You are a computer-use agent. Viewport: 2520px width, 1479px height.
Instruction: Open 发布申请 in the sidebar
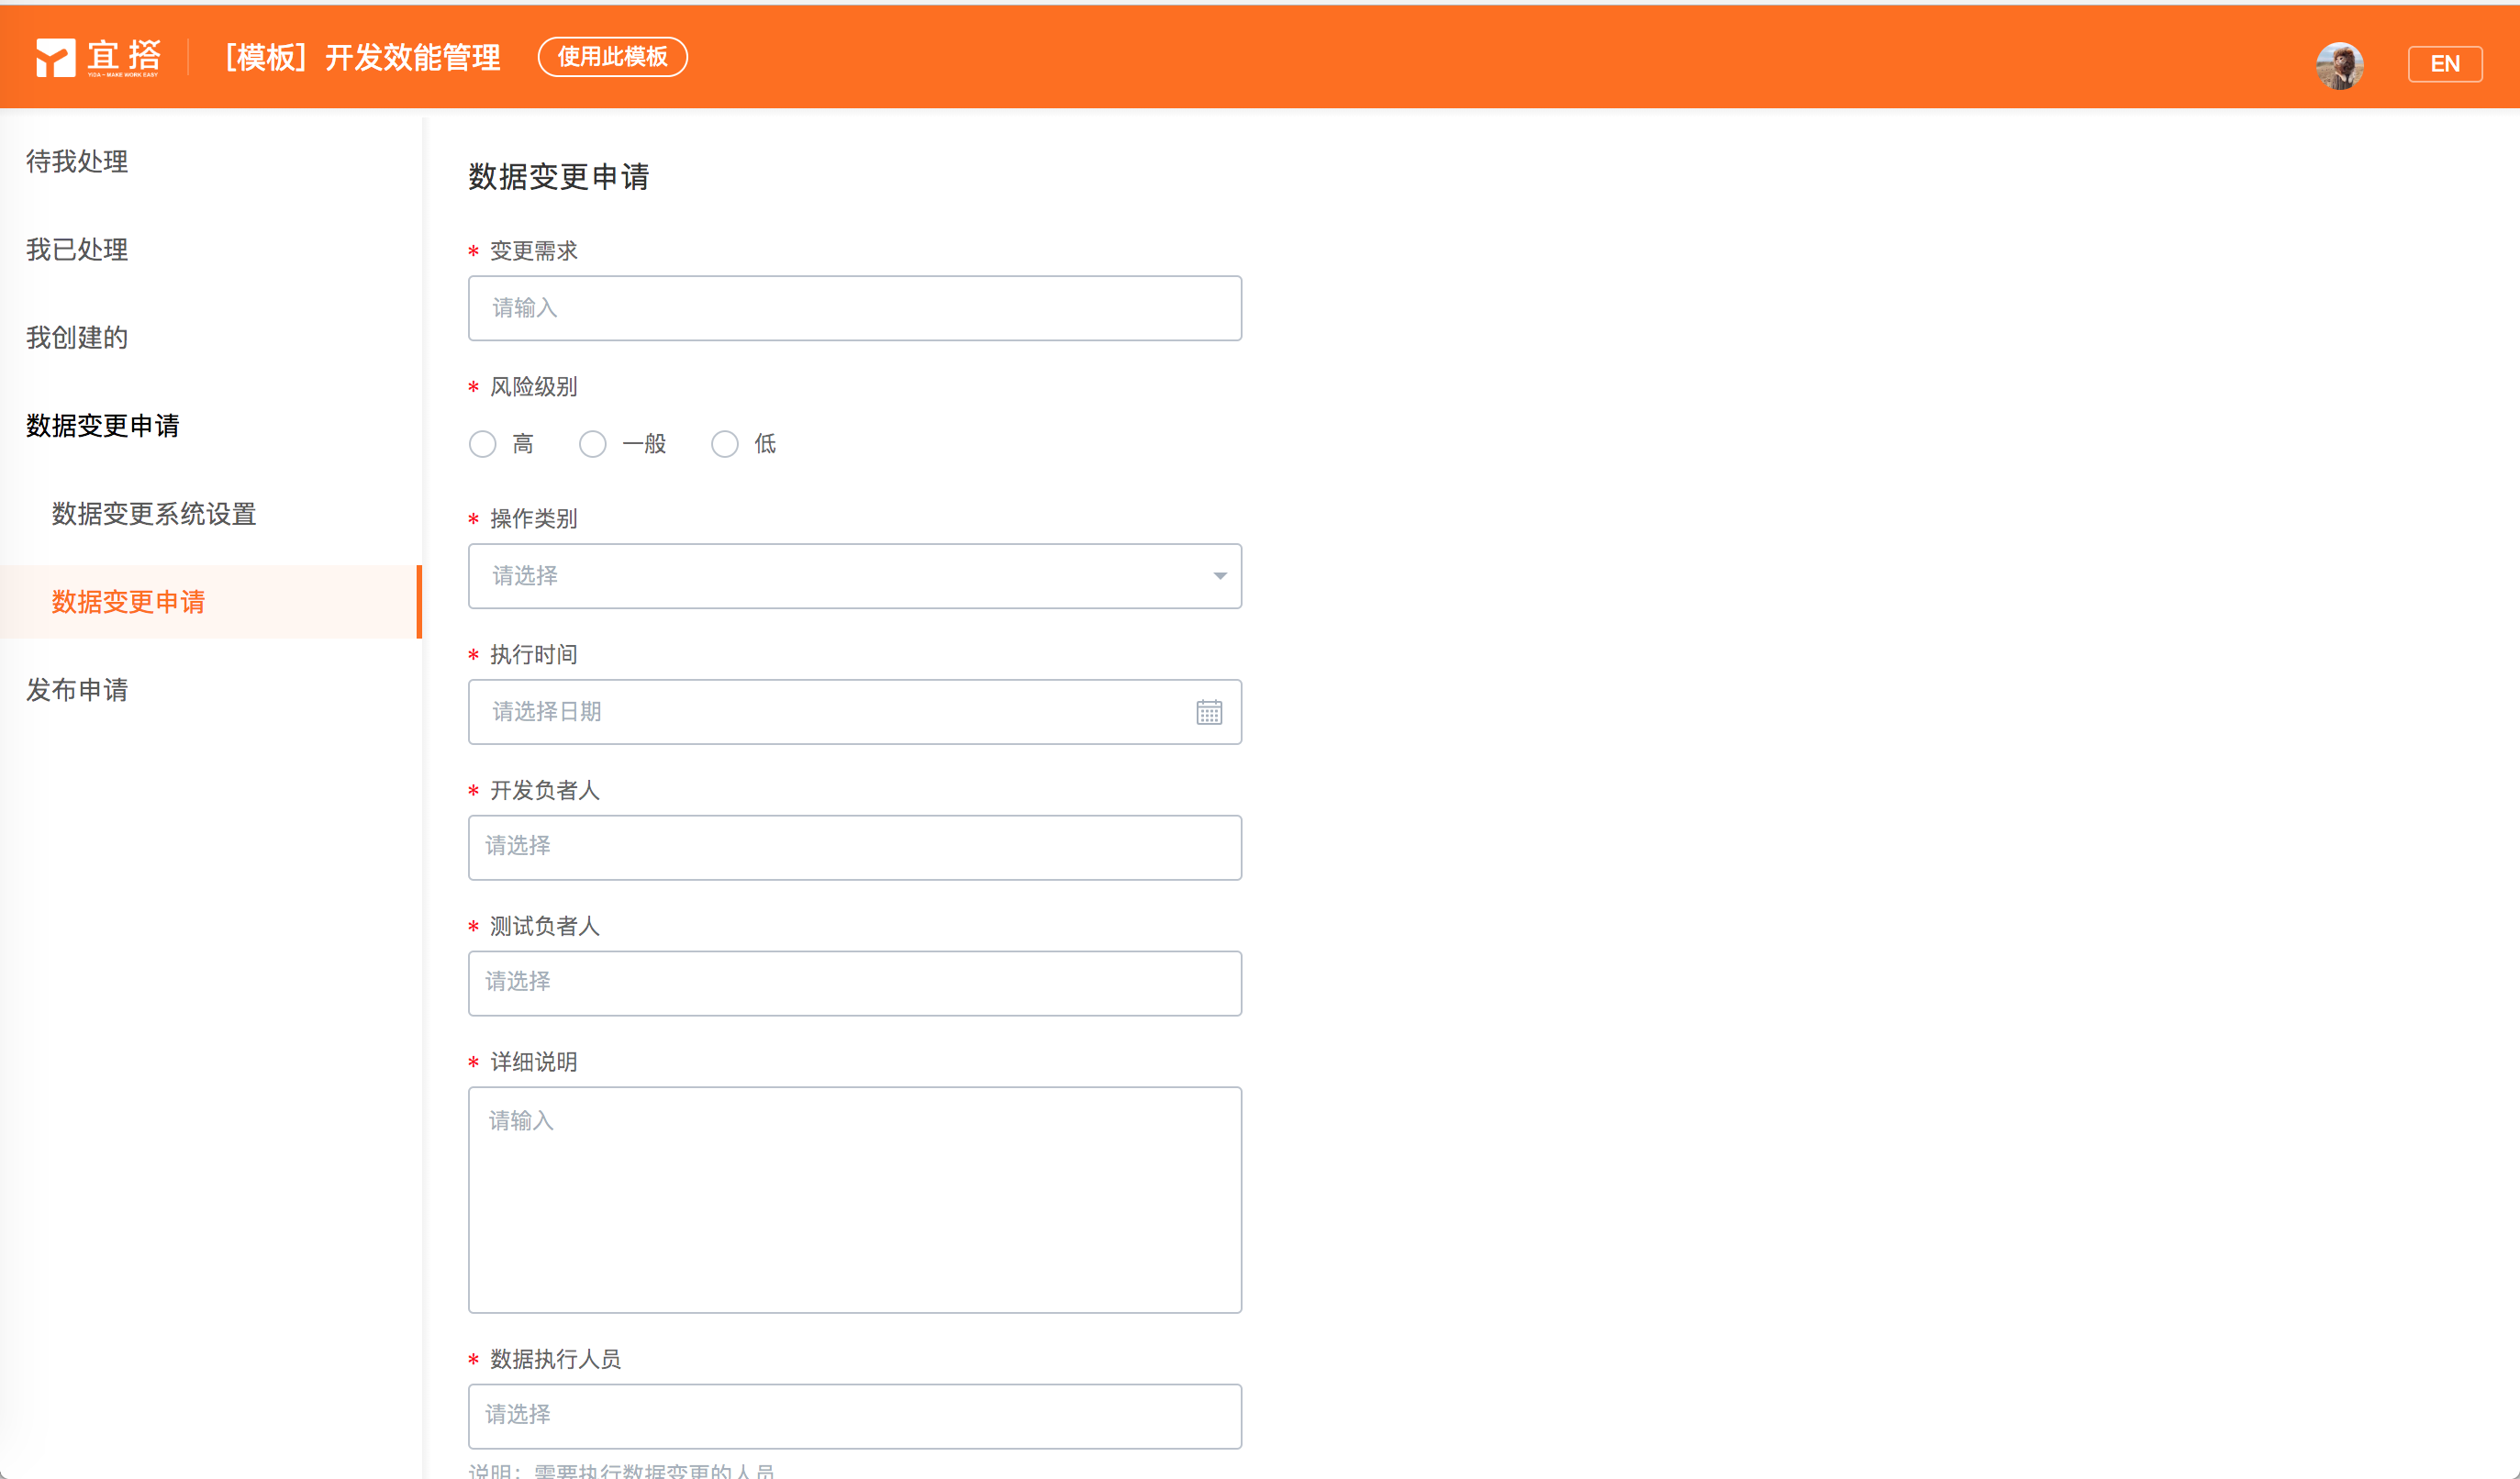point(77,690)
